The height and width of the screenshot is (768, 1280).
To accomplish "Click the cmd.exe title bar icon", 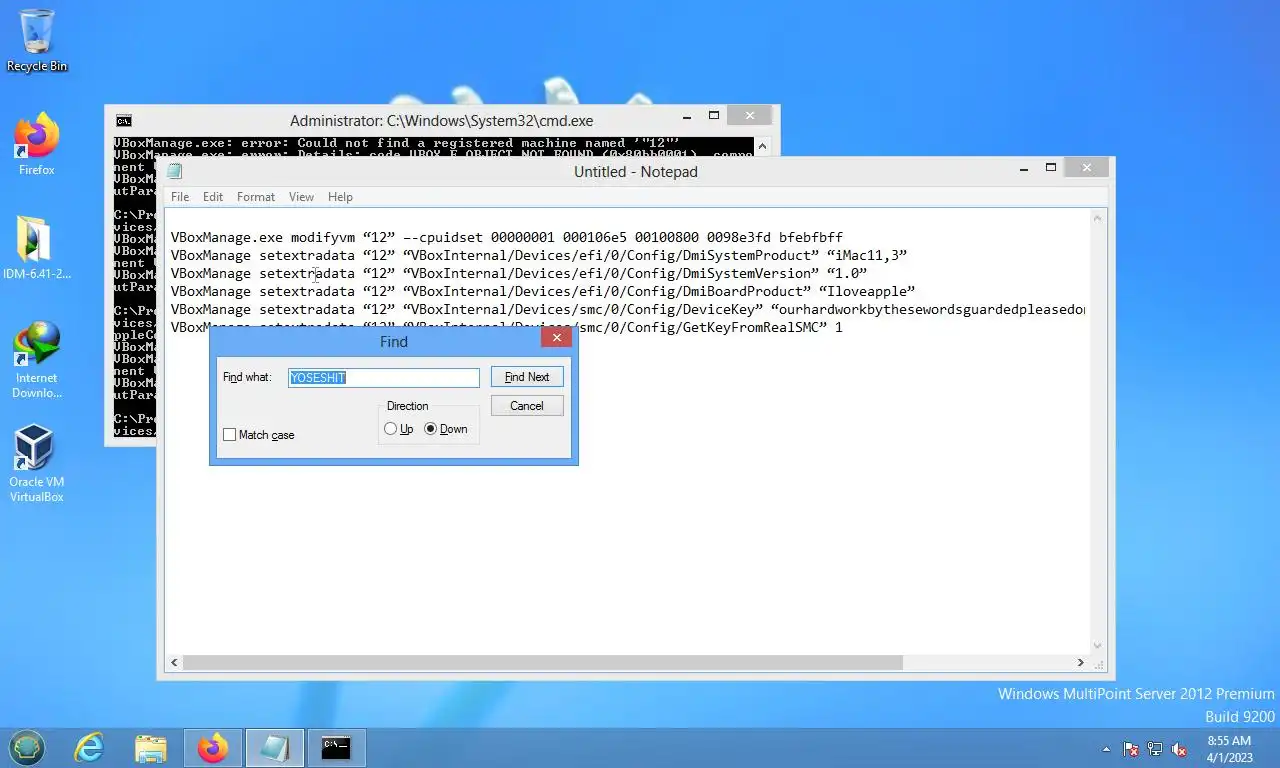I will pyautogui.click(x=123, y=120).
